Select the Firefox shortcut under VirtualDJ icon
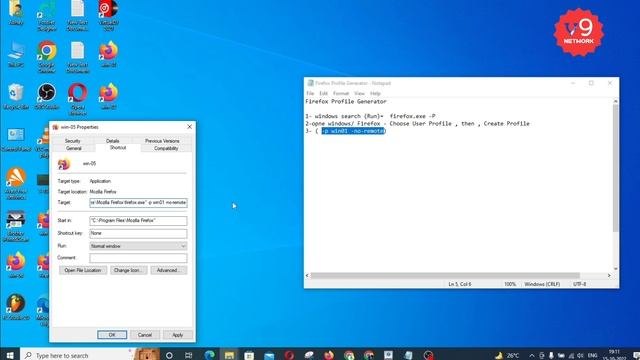Viewport: 640px width, 360px height. point(108,54)
